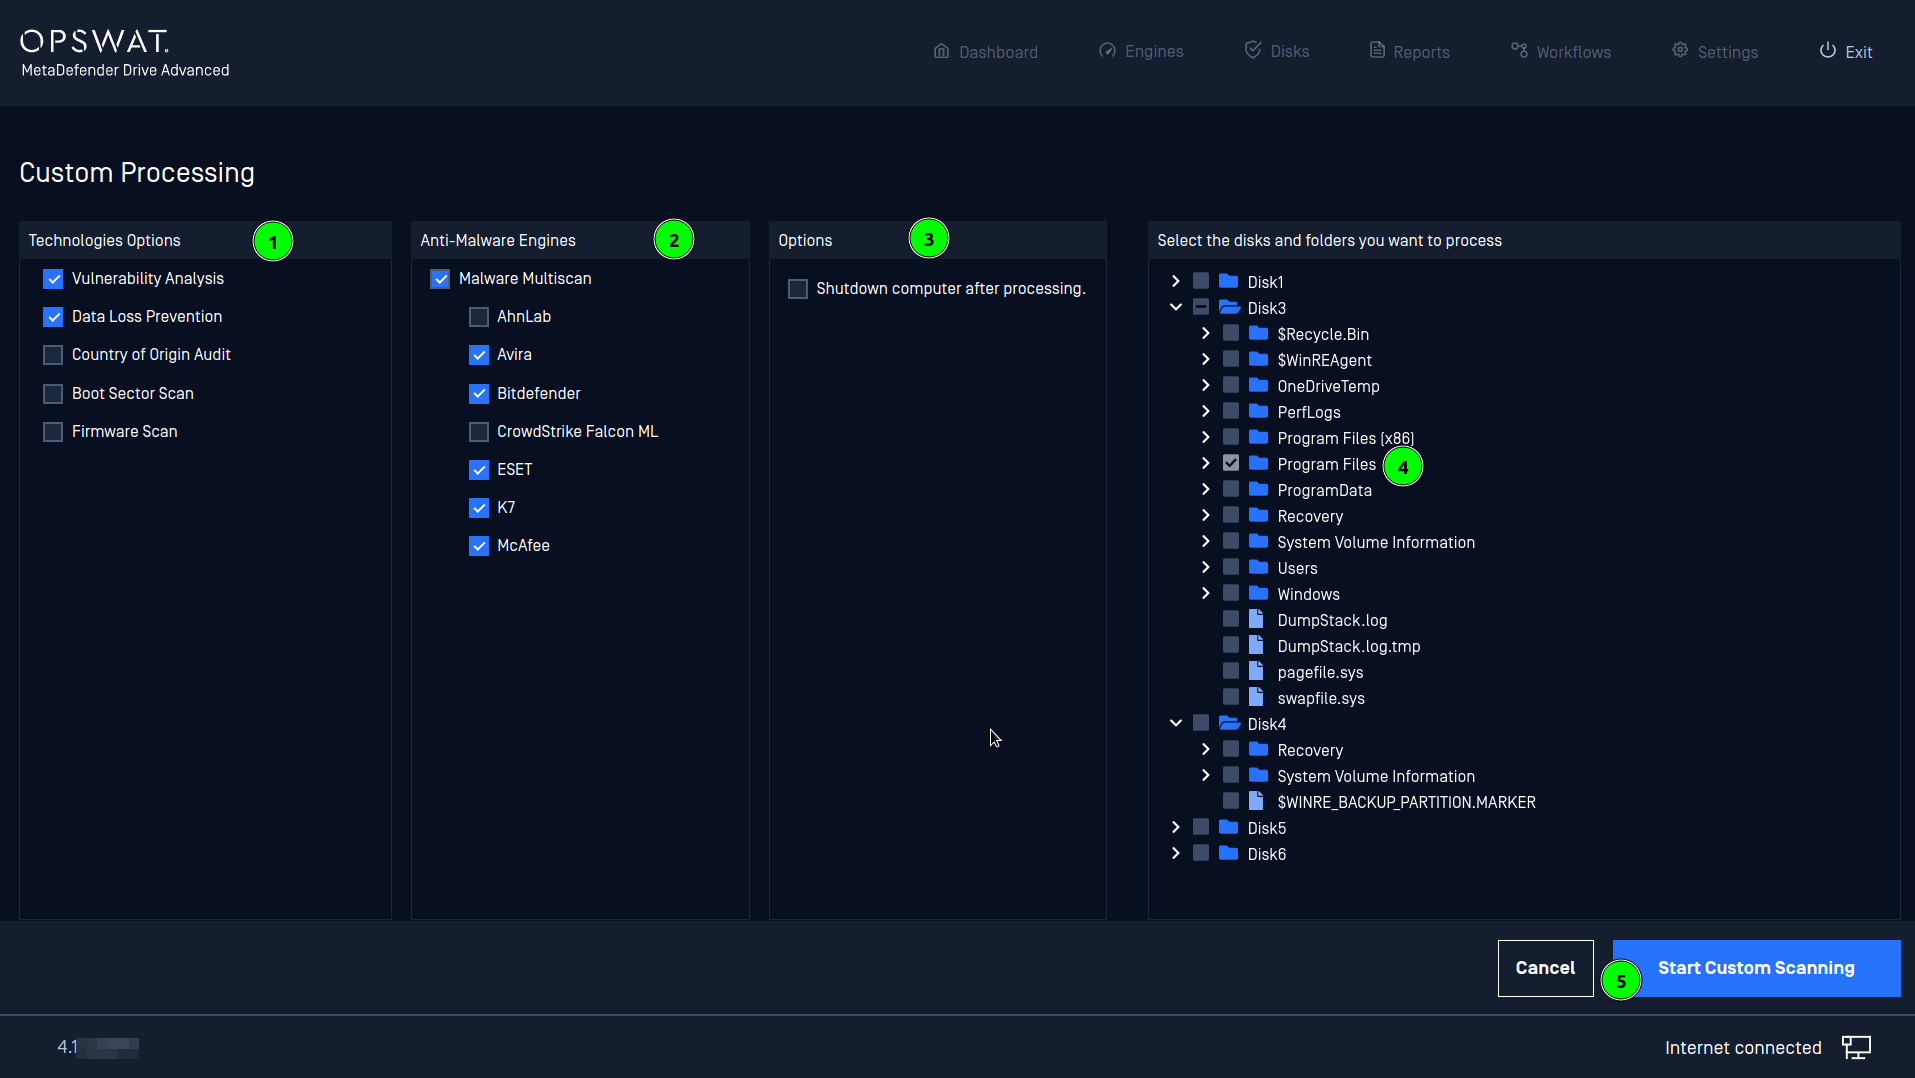Enable CrowdStrike Falcon ML engine

[x=479, y=432]
